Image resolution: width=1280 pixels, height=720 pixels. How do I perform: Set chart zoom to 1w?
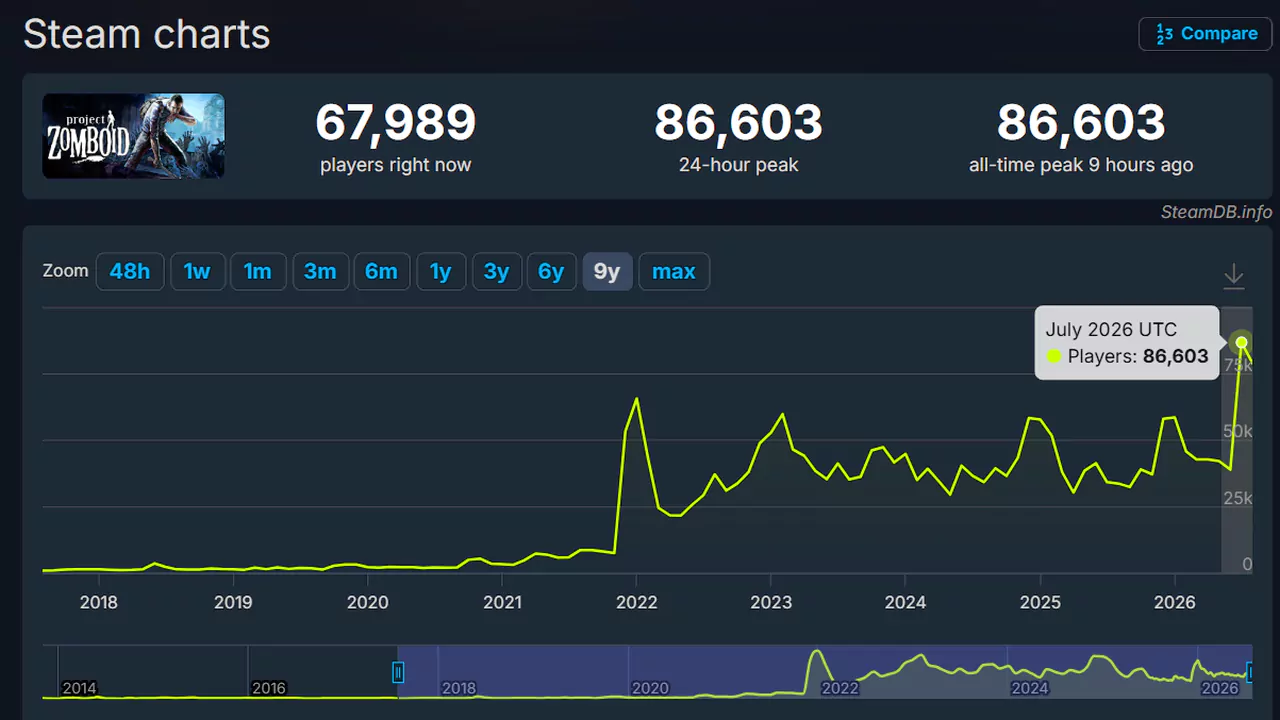click(197, 271)
